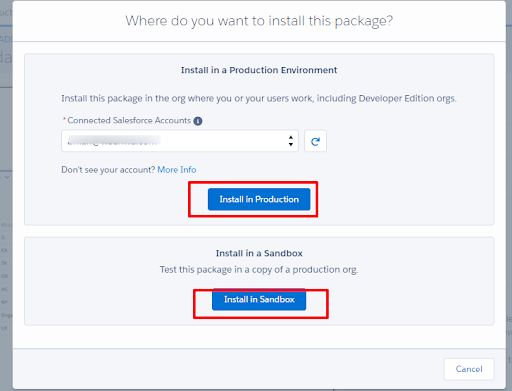Click the Install in Production button
The height and width of the screenshot is (391, 512).
coord(259,199)
